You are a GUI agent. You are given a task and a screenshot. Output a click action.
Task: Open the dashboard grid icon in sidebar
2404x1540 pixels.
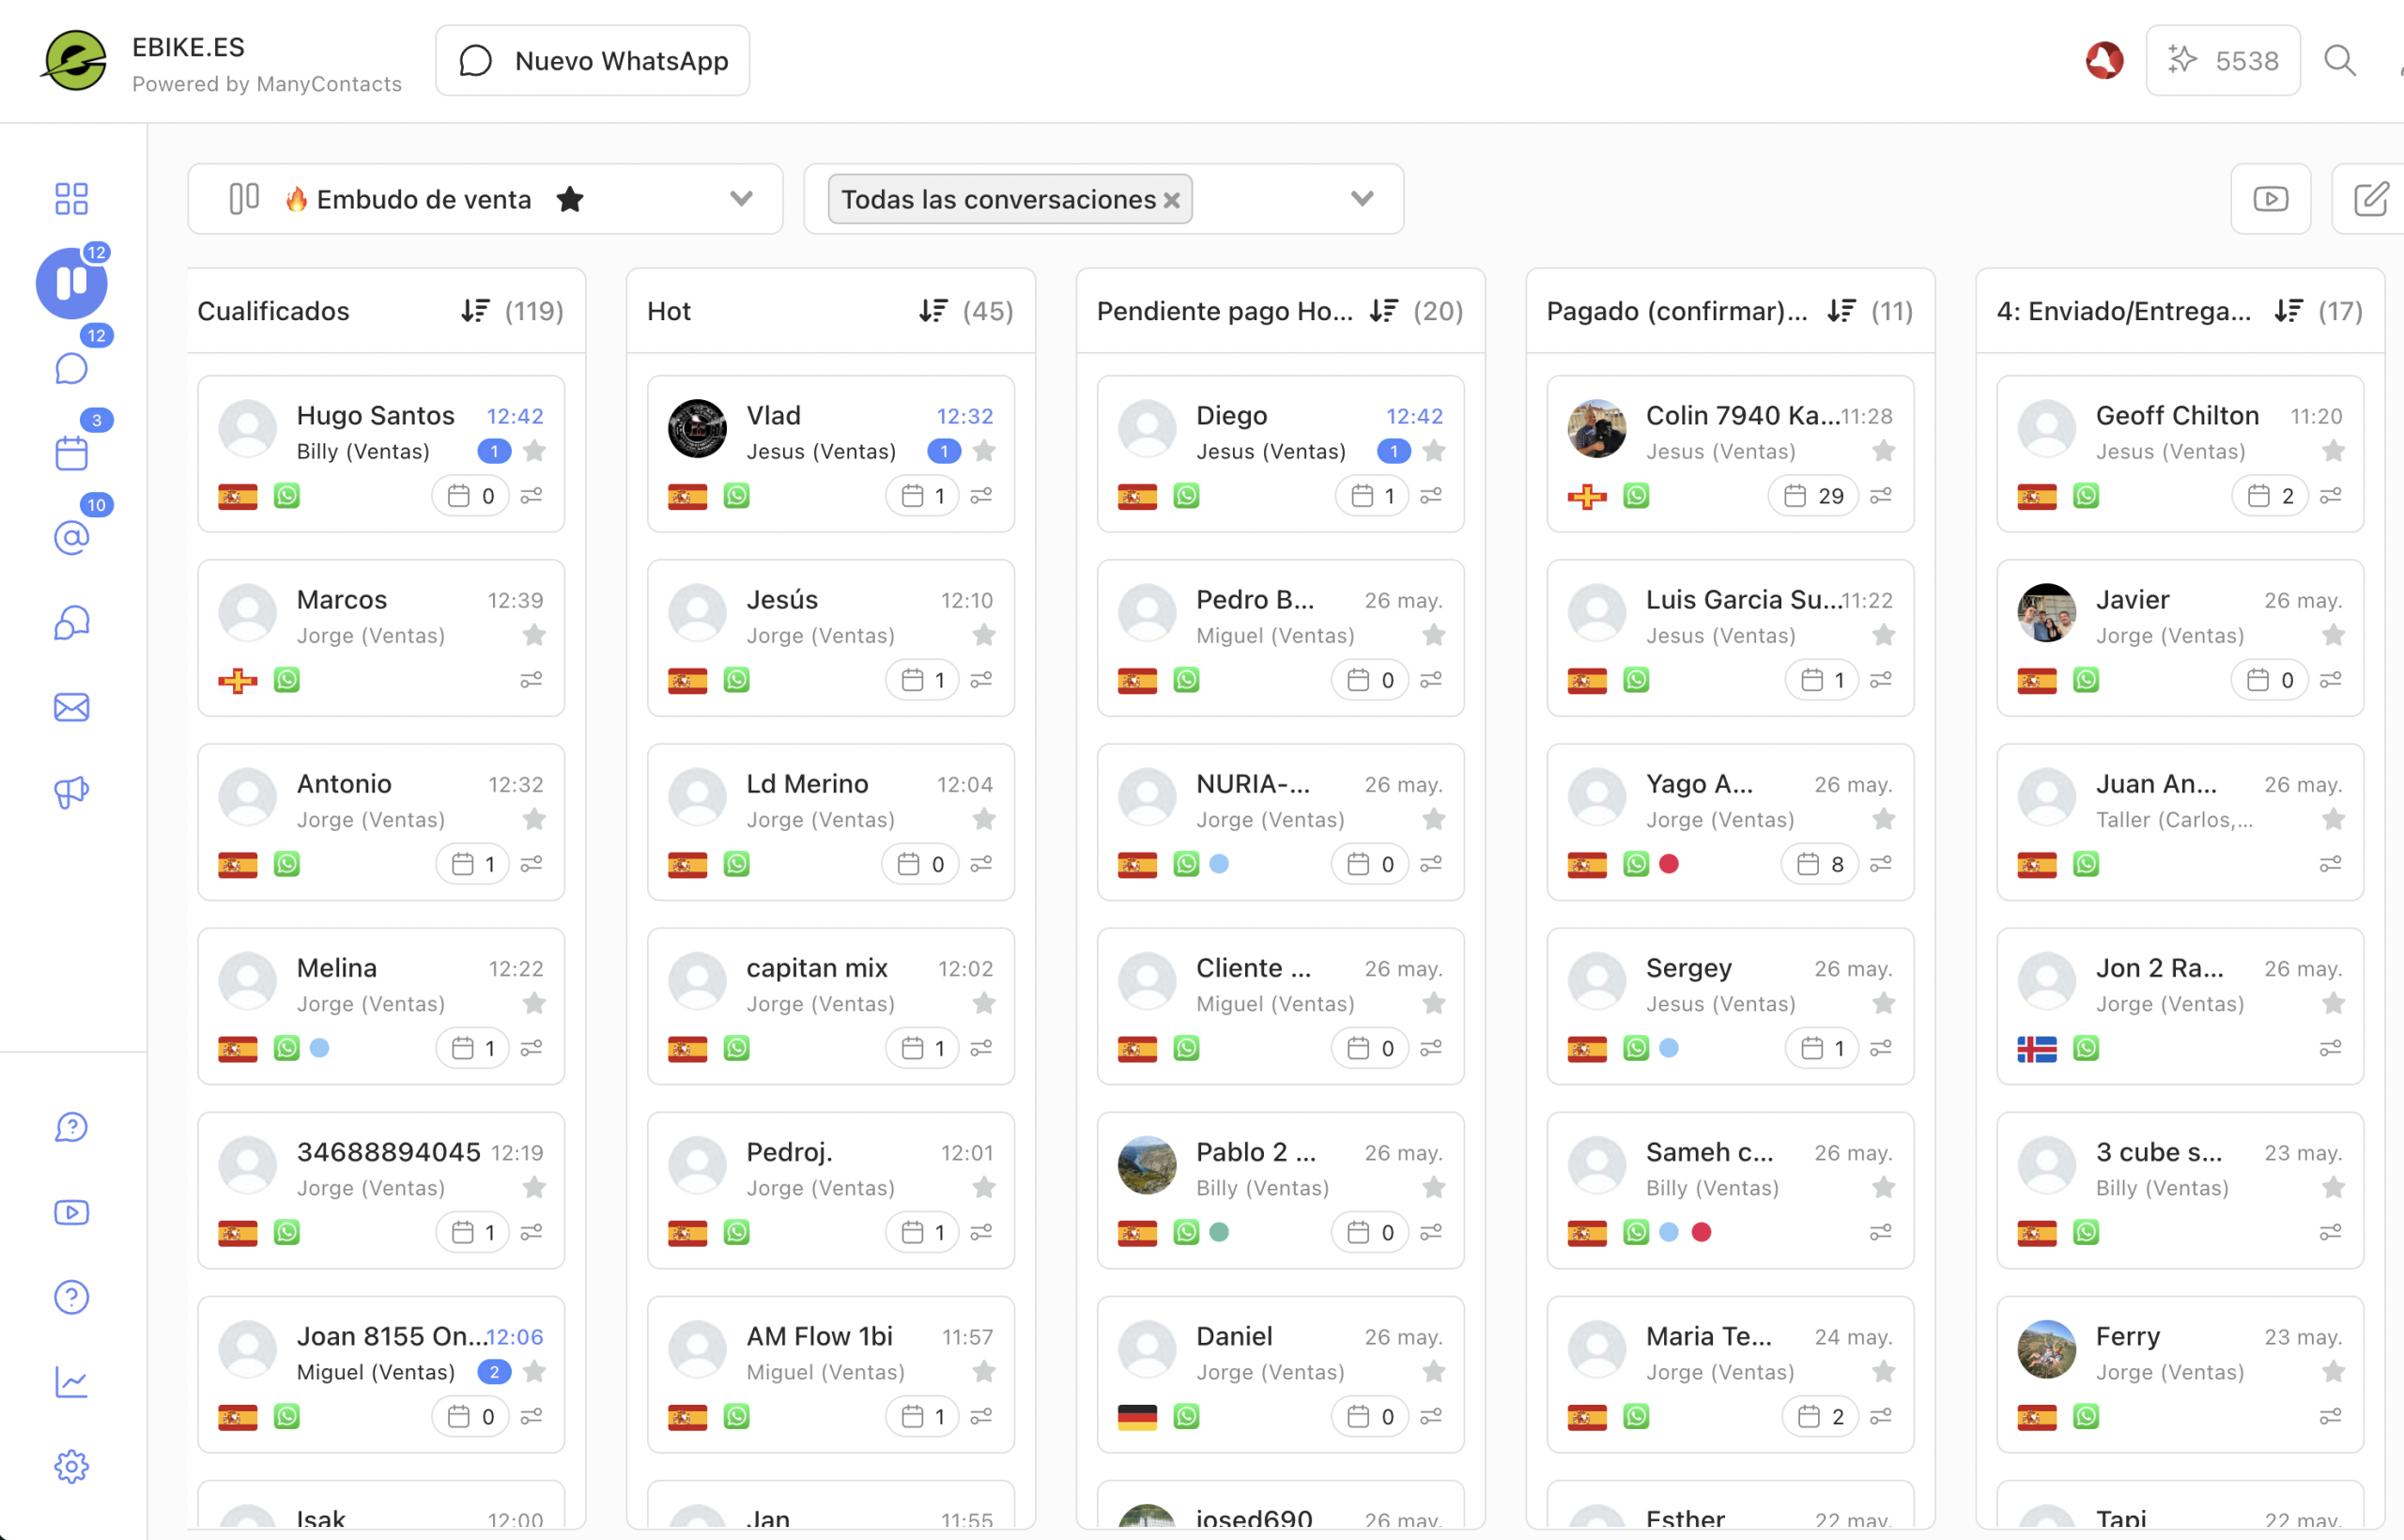(71, 198)
